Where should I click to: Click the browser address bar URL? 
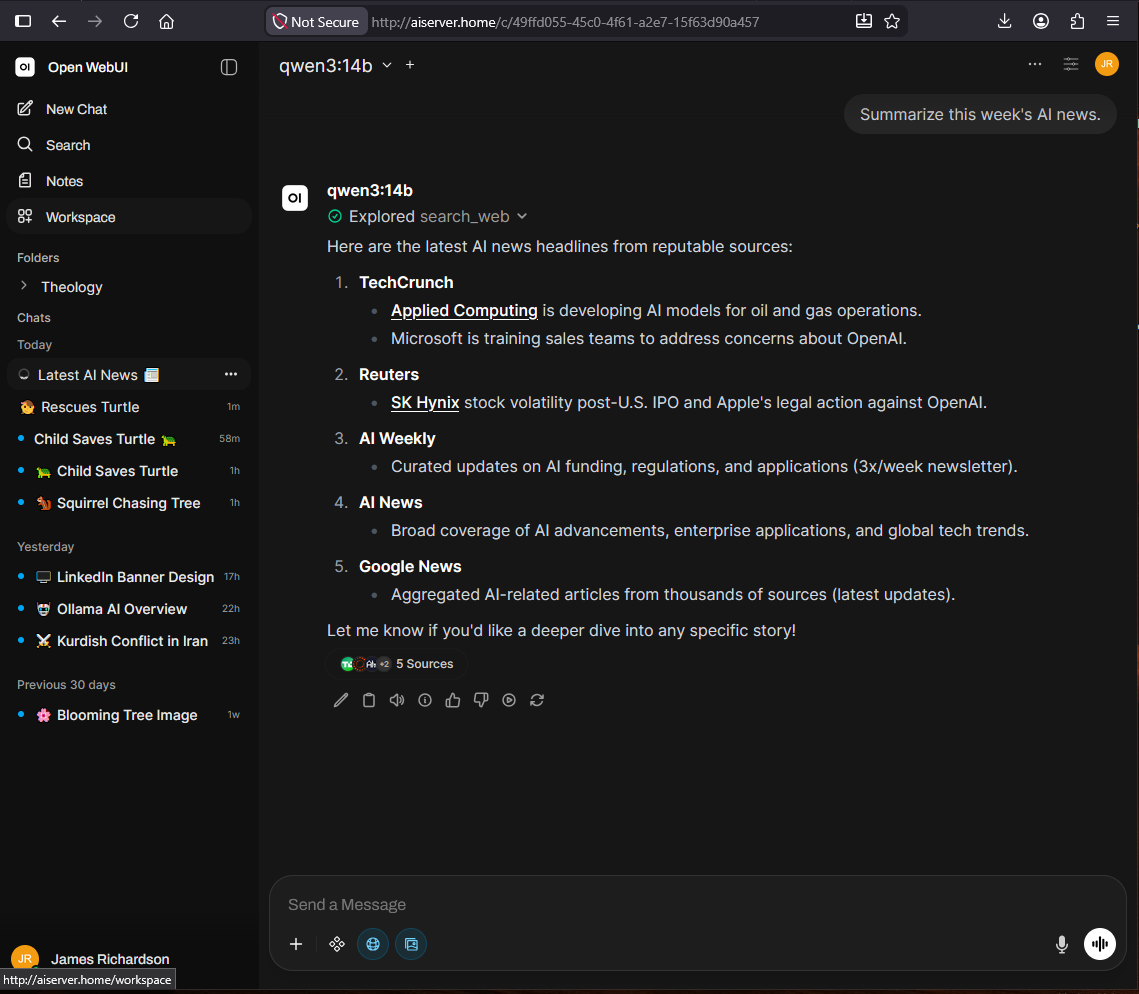tap(565, 22)
